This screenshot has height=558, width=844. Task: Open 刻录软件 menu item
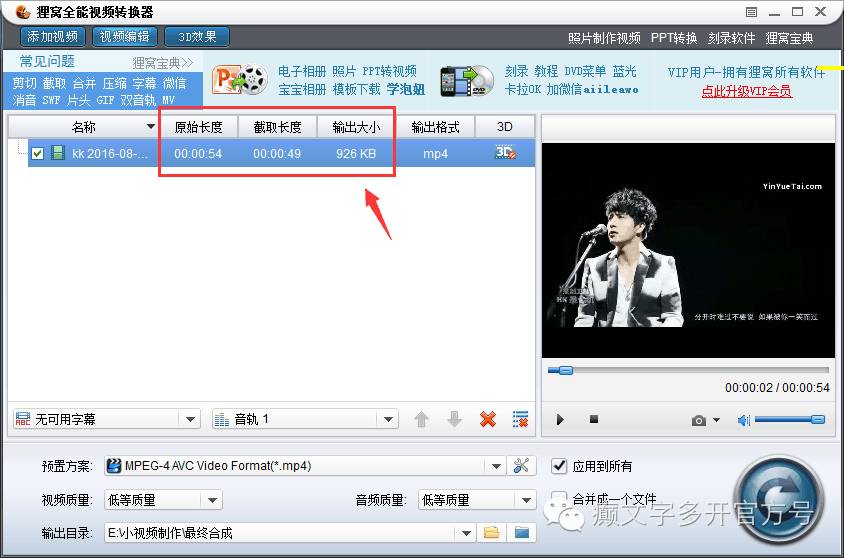[x=732, y=38]
